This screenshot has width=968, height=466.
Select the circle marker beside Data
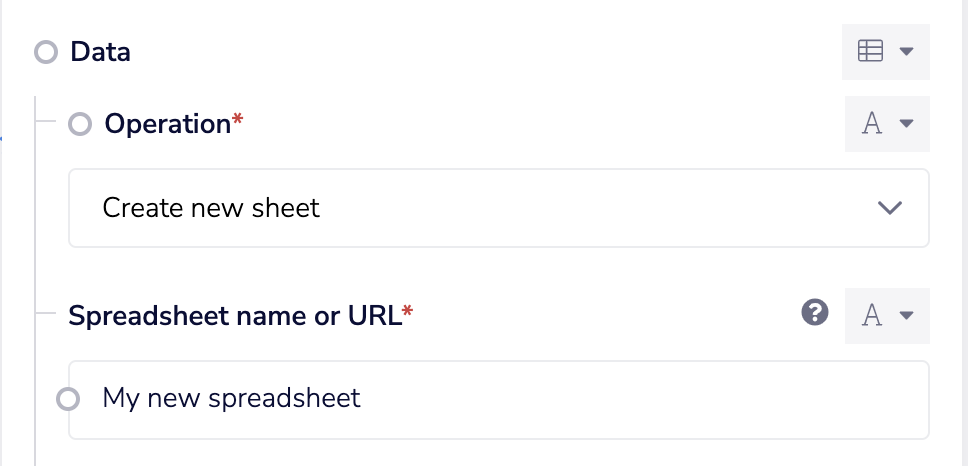(46, 52)
